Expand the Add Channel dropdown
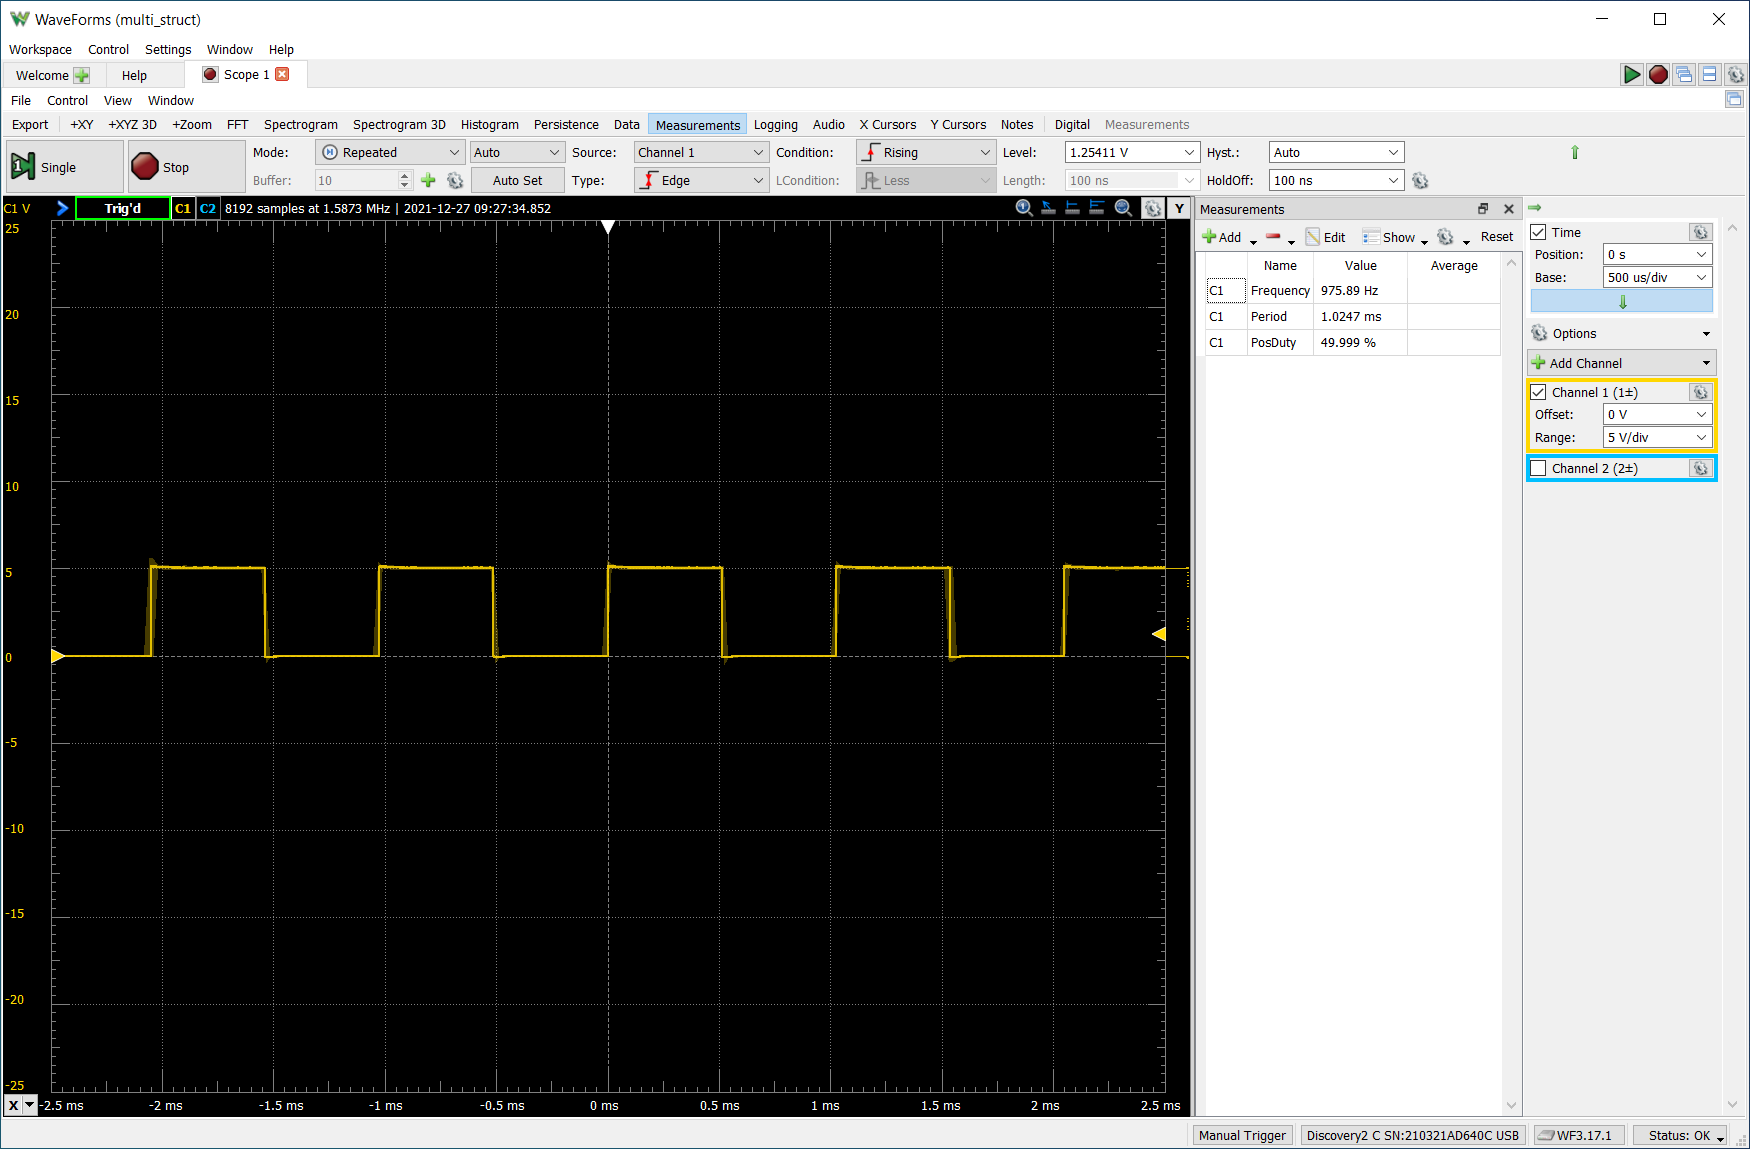 pos(1622,362)
